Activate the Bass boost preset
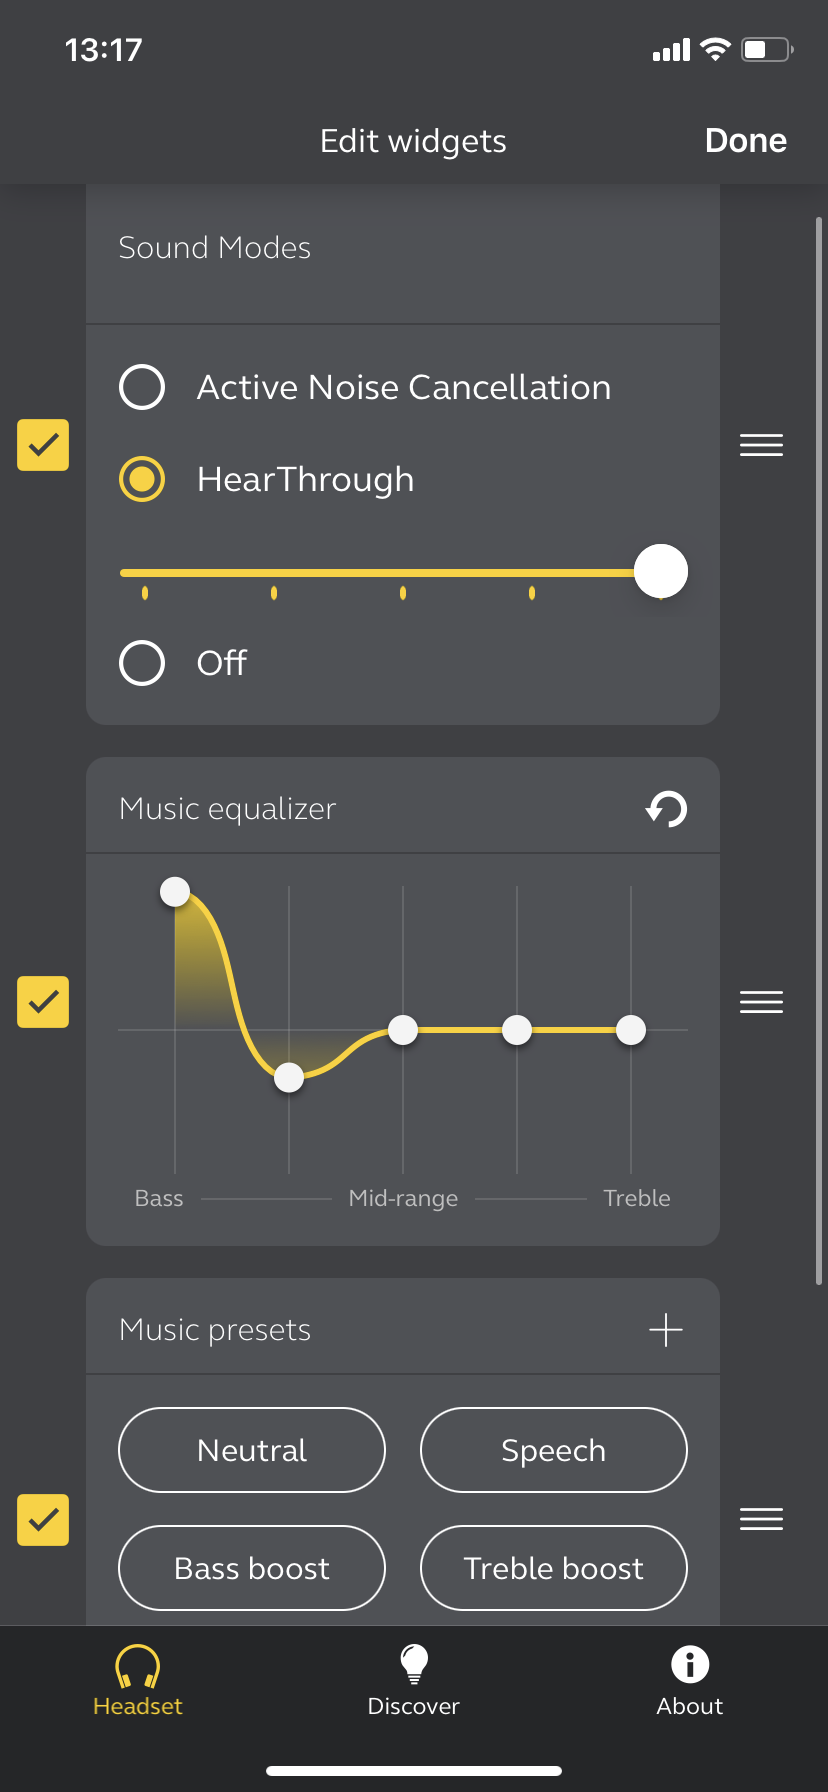828x1792 pixels. [x=252, y=1568]
